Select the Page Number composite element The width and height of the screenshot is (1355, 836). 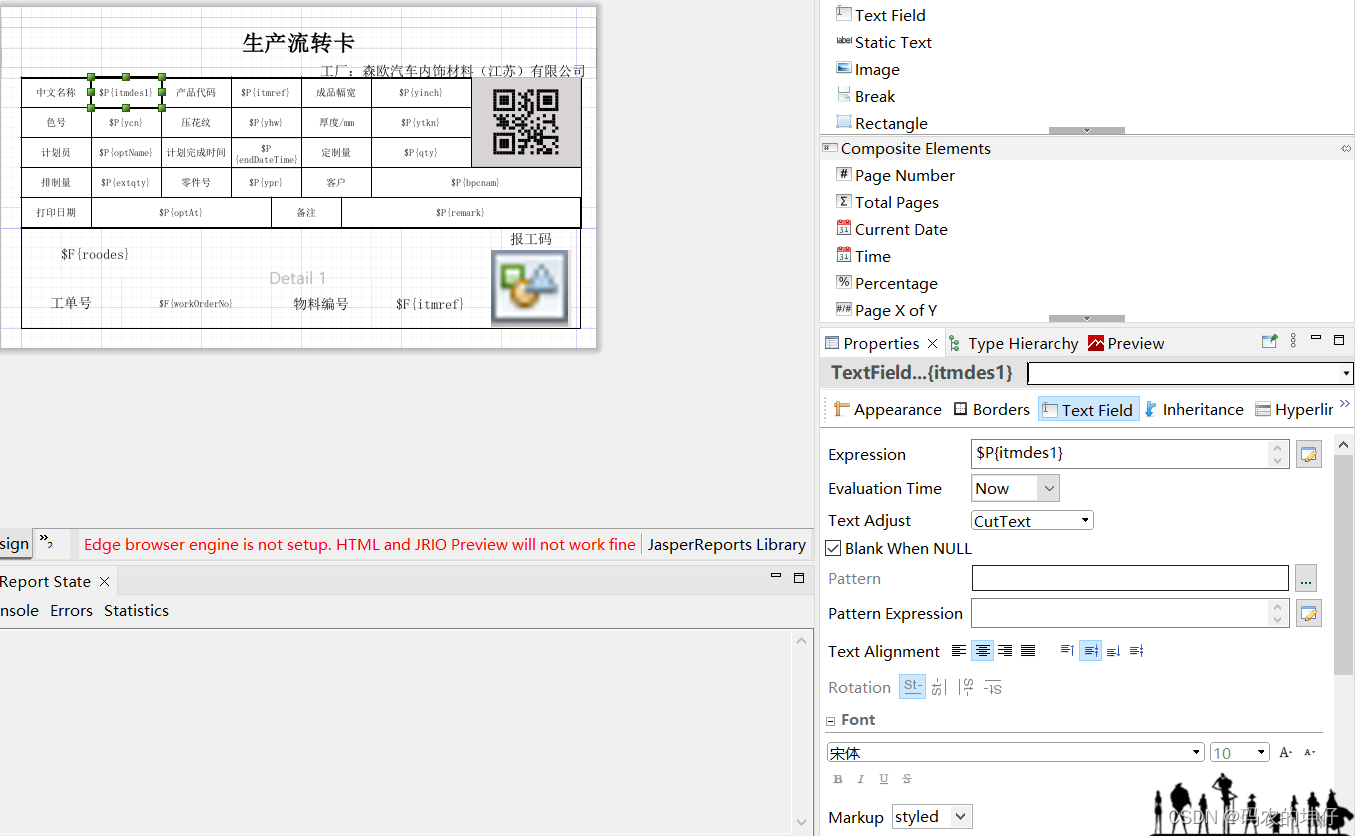903,174
